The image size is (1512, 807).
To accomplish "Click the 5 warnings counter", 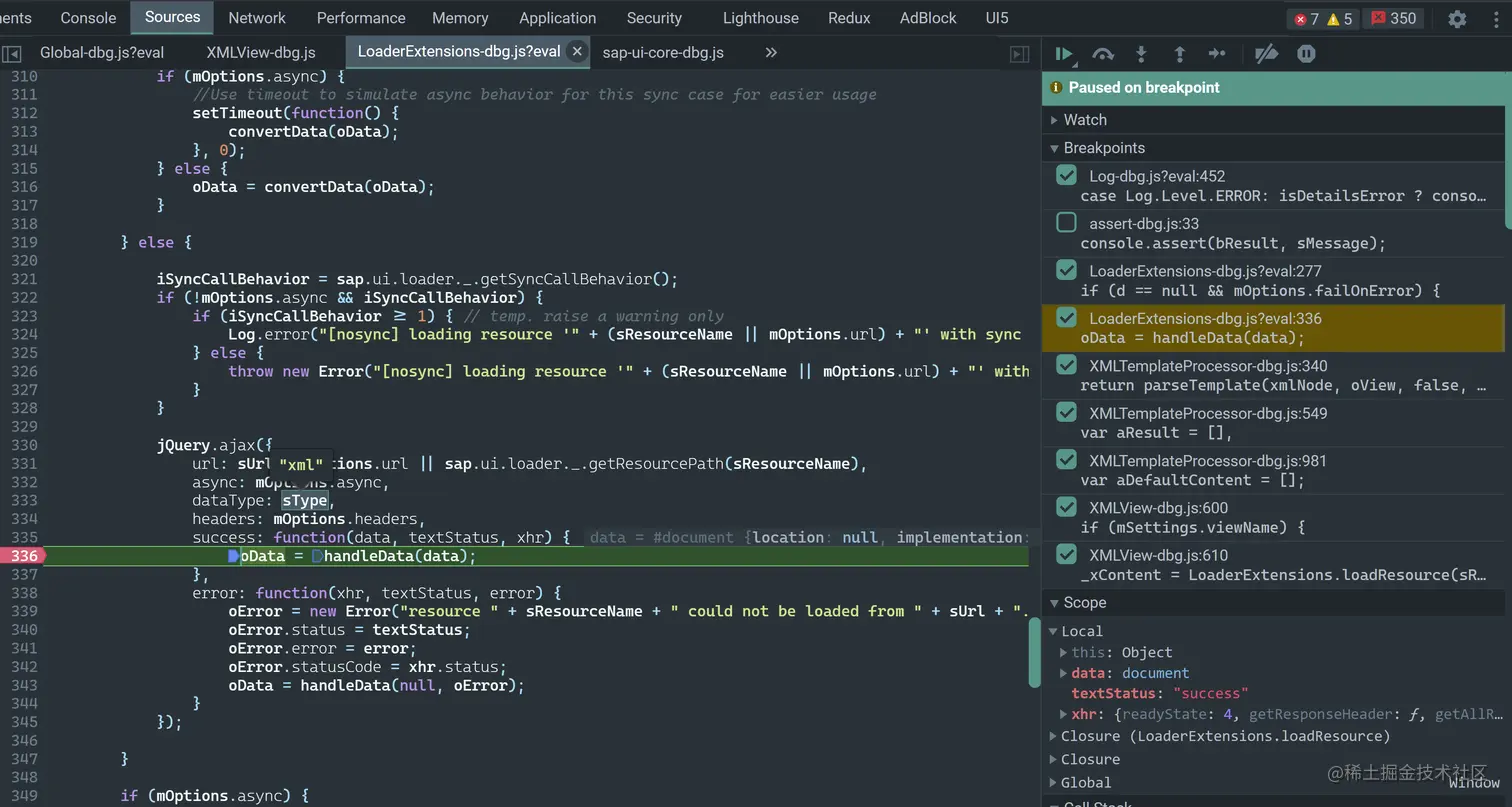I will tap(1340, 18).
